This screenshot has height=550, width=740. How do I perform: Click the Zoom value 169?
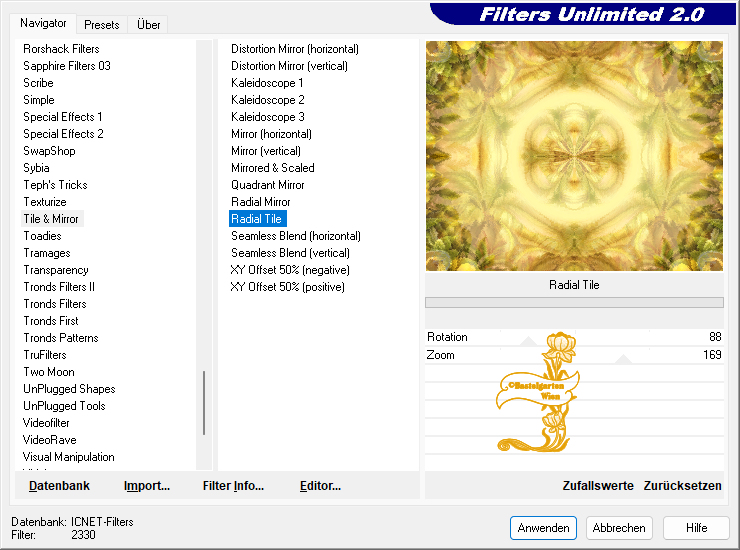(712, 355)
